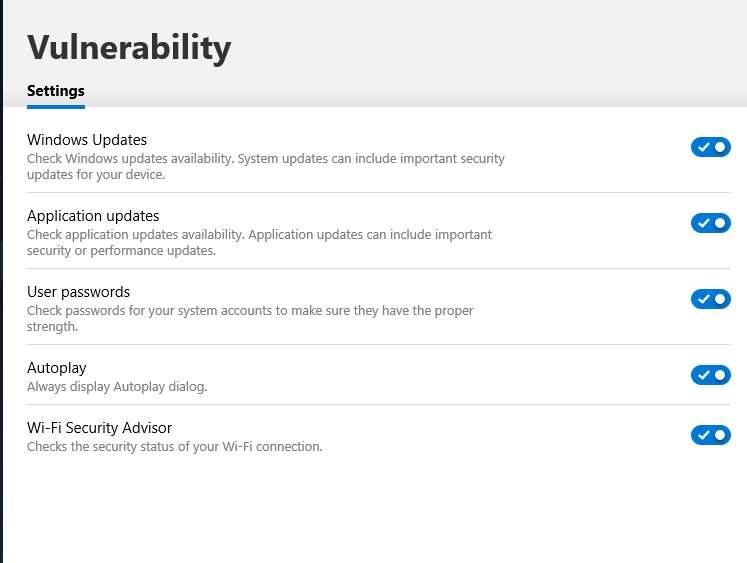Image resolution: width=747 pixels, height=563 pixels.
Task: Click the Windows Updates setting title
Action: (87, 140)
